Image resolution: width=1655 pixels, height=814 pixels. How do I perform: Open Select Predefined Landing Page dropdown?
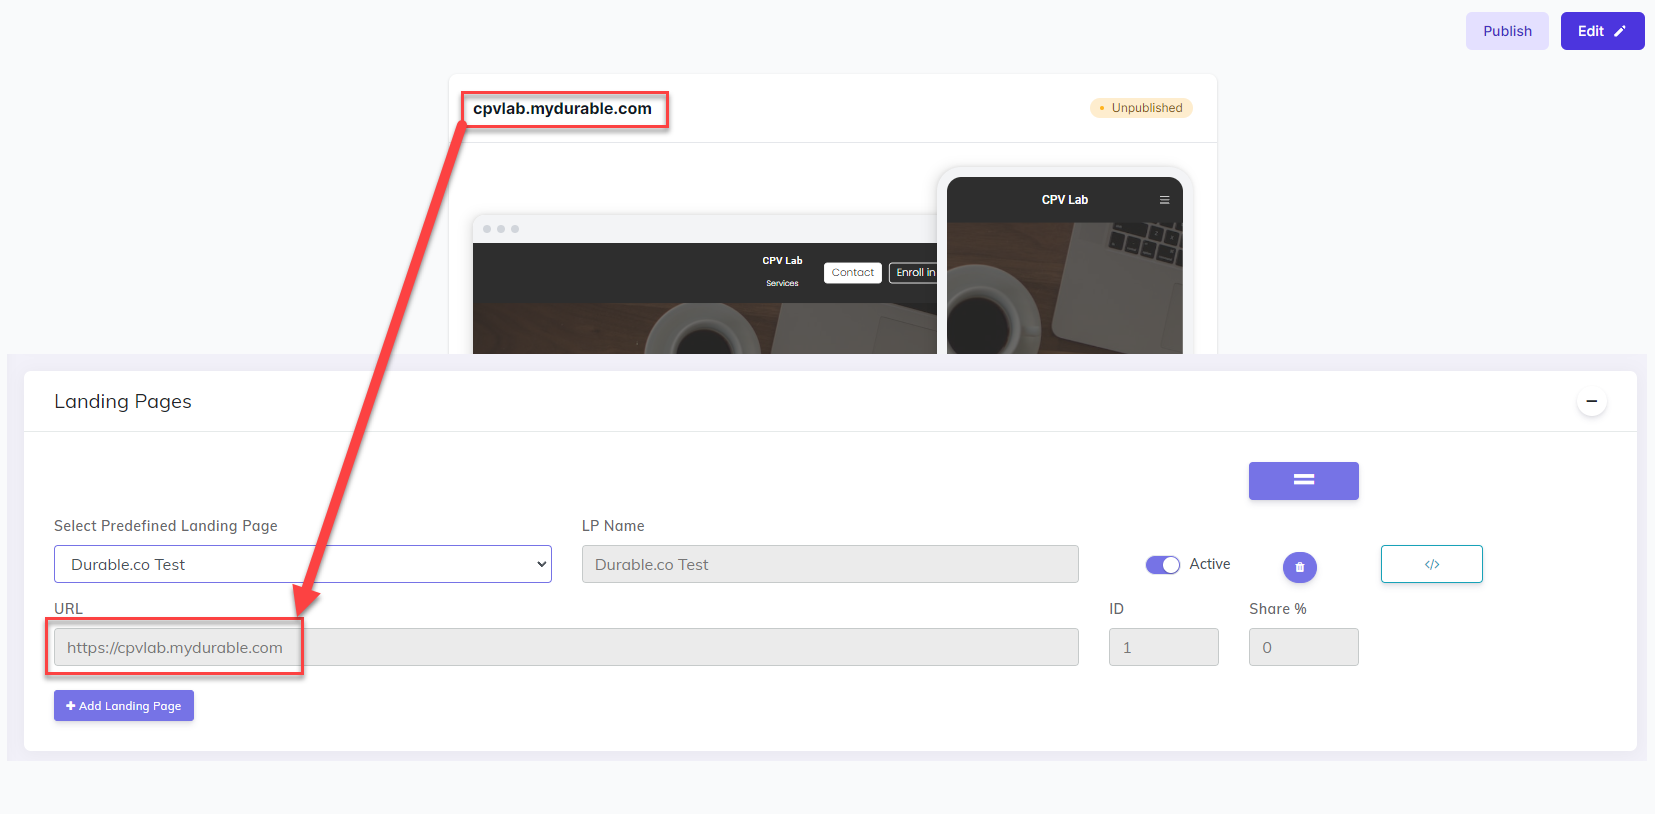point(303,564)
